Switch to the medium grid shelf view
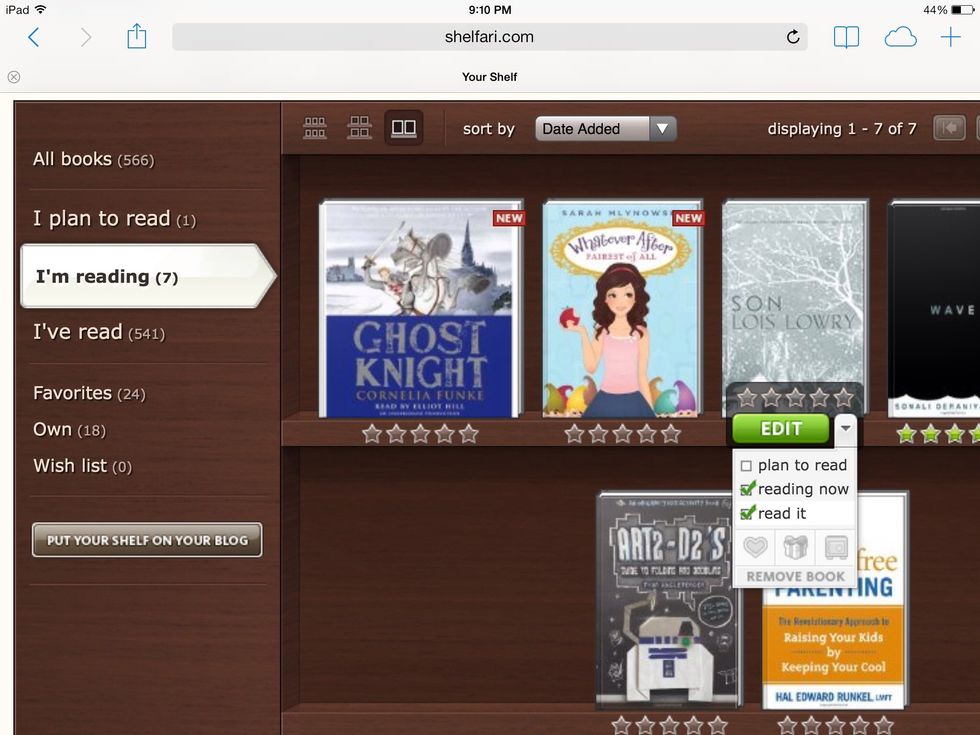The height and width of the screenshot is (735, 980). click(x=359, y=127)
